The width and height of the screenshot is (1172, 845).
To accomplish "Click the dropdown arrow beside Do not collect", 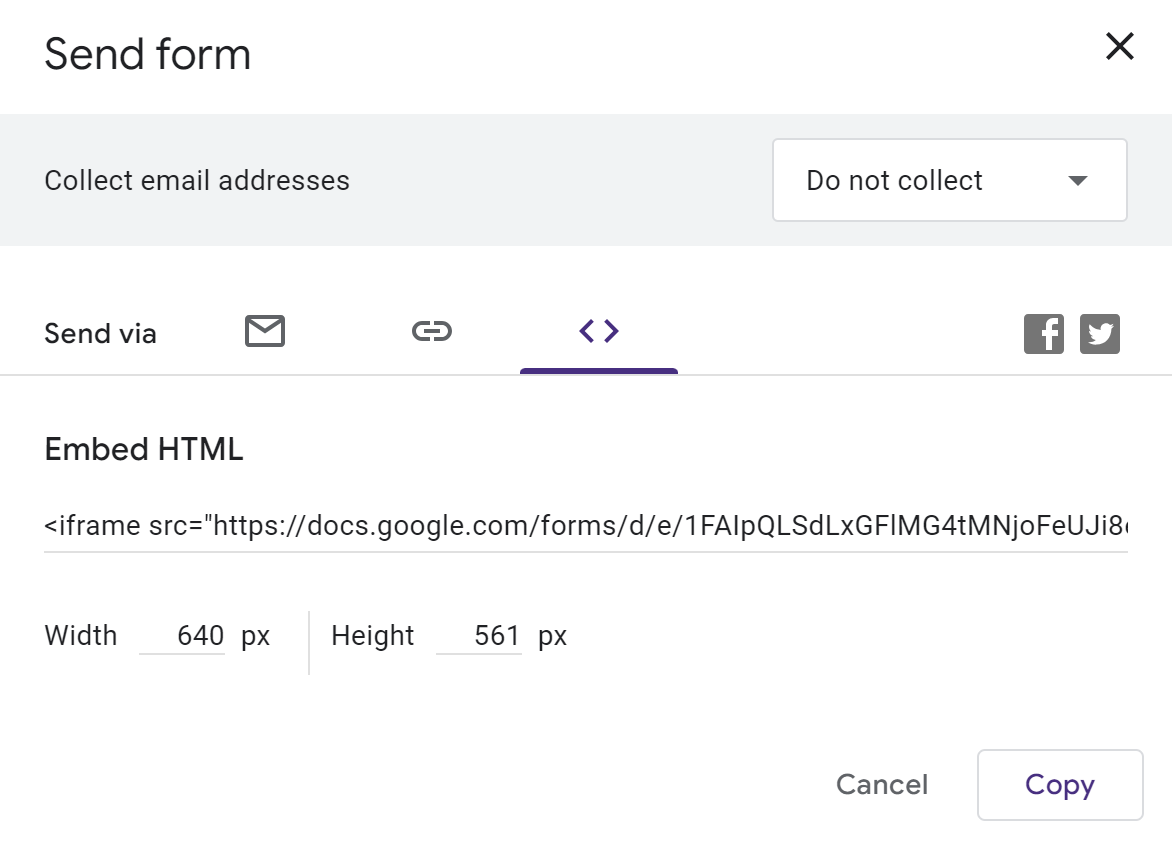I will click(x=1077, y=181).
